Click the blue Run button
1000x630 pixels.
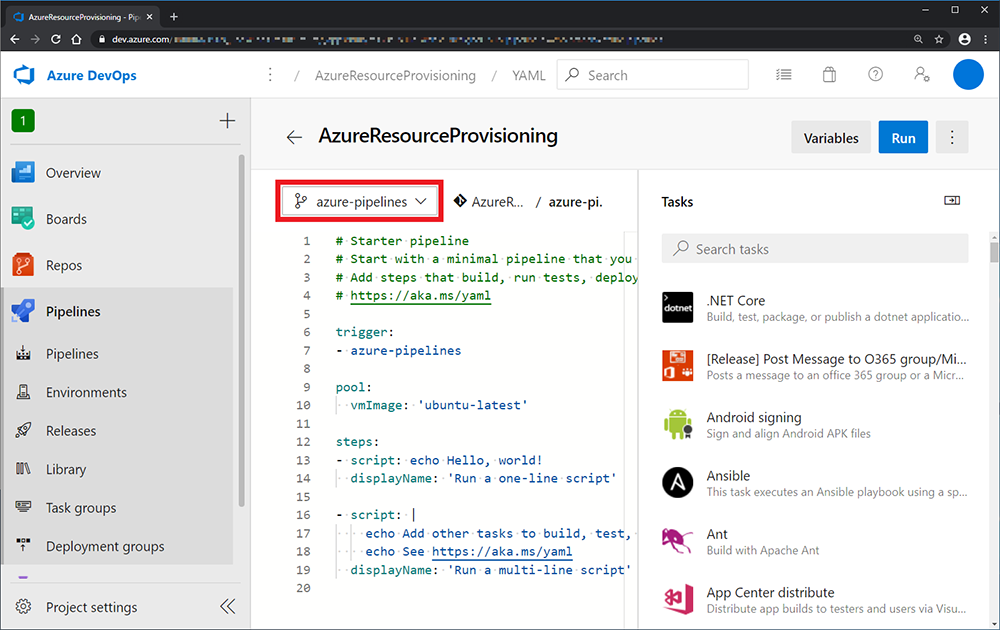[x=903, y=137]
